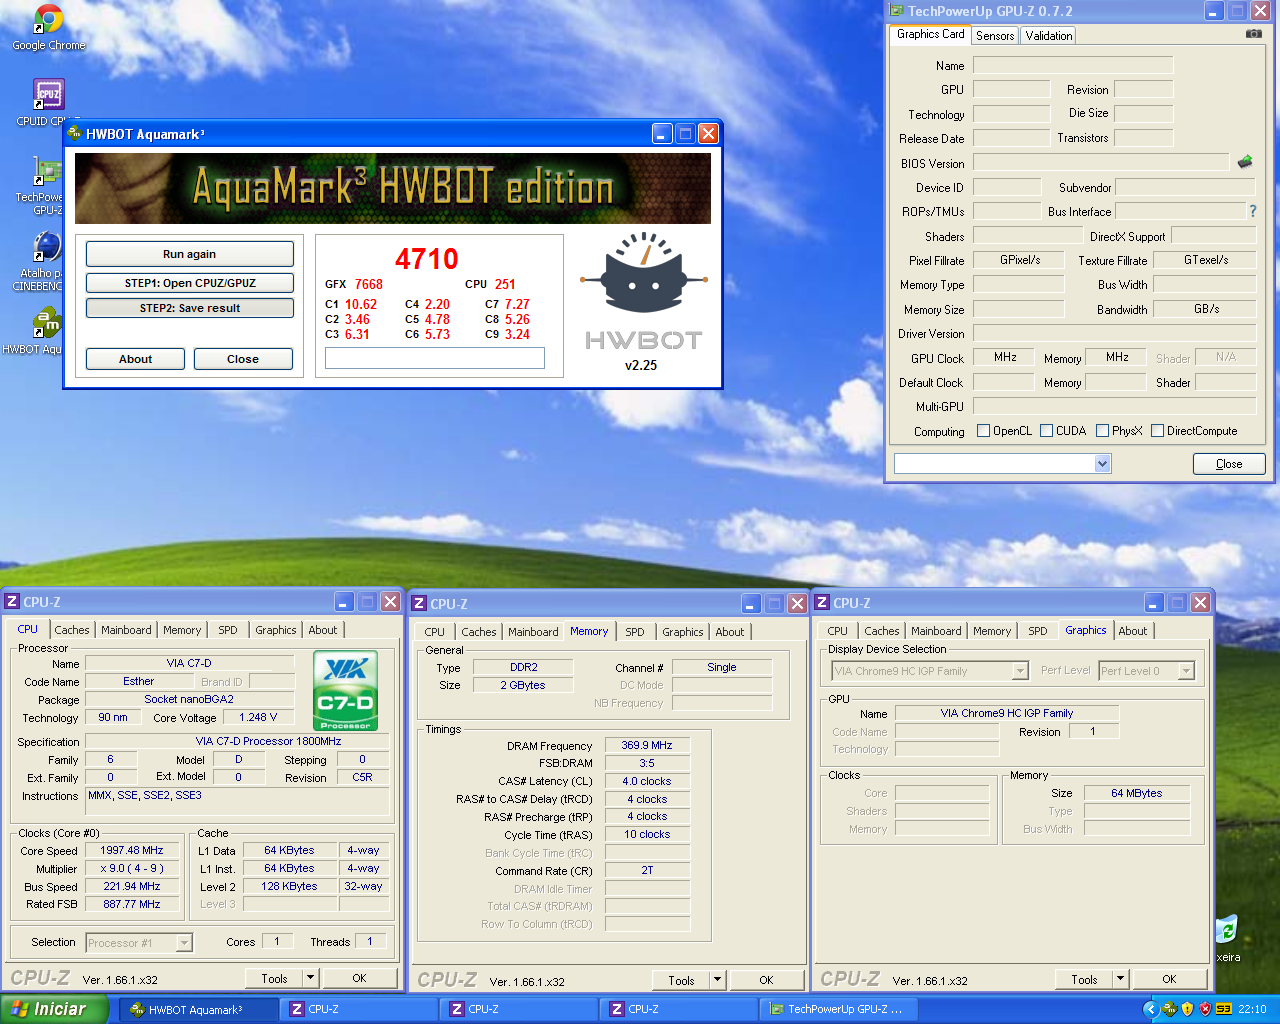This screenshot has width=1280, height=1024.
Task: Click the Run again button
Action: click(190, 254)
